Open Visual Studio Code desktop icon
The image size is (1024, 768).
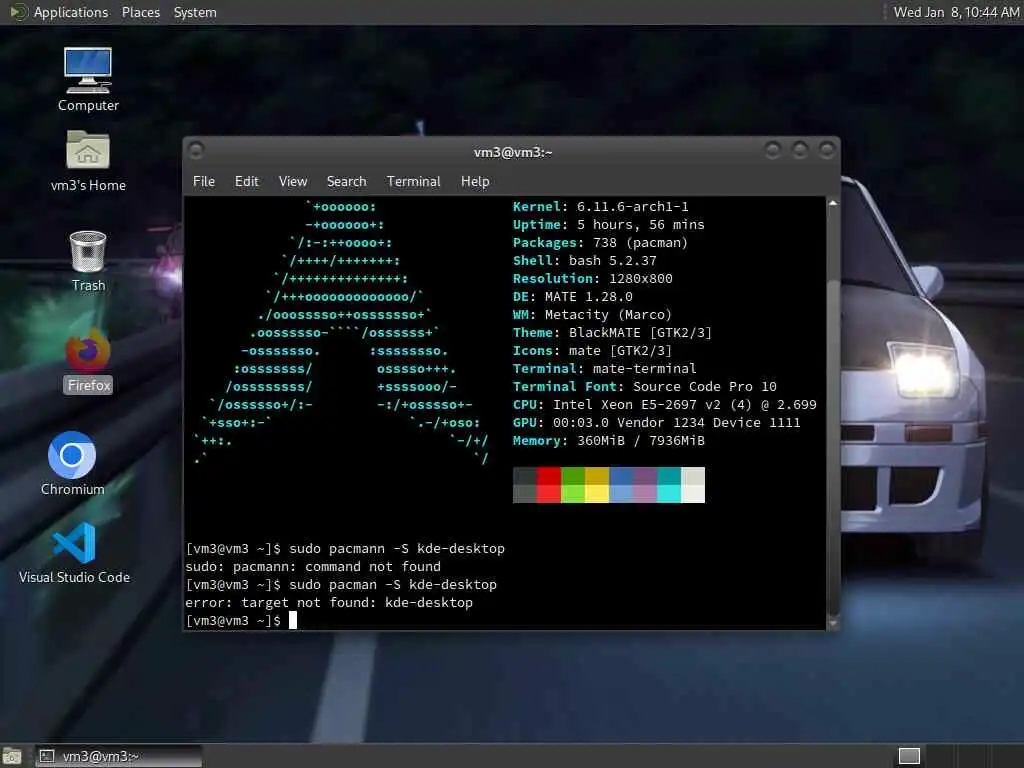pos(74,552)
